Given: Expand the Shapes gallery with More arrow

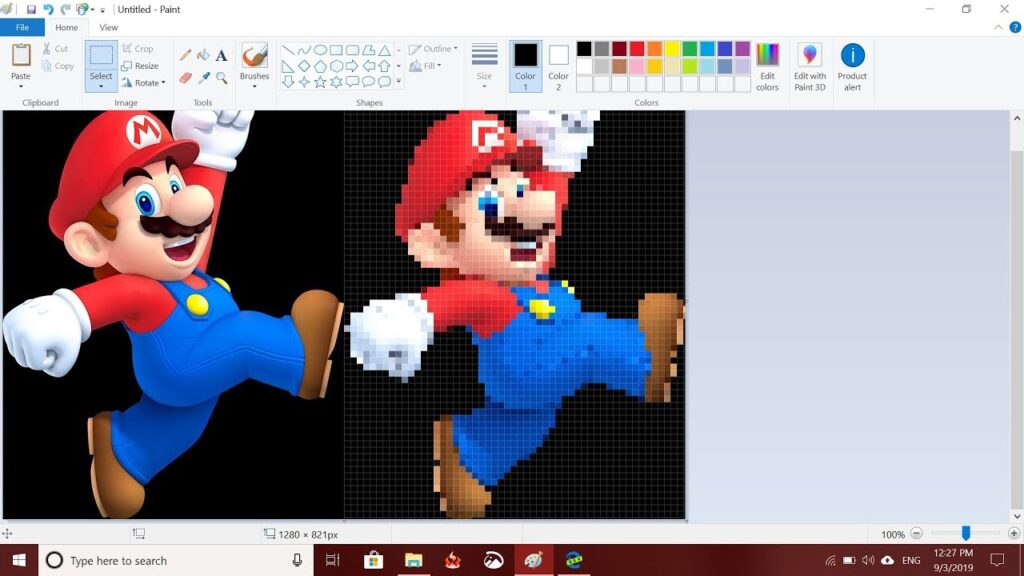Looking at the screenshot, I should point(398,82).
